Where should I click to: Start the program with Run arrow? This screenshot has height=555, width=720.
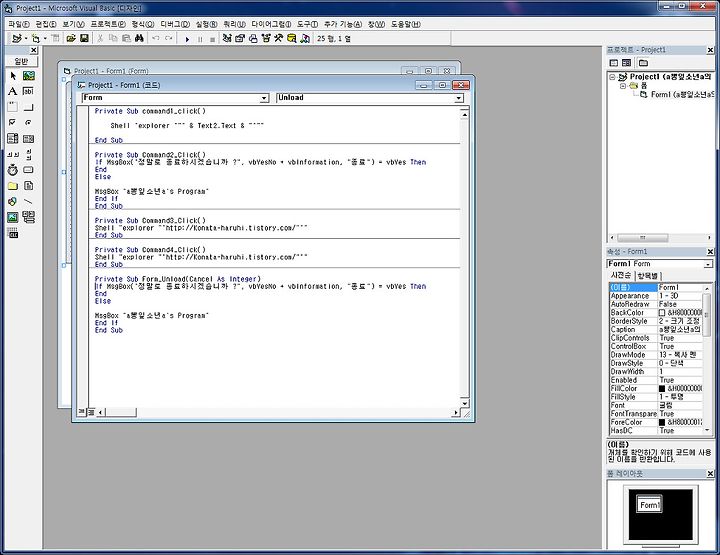187,39
